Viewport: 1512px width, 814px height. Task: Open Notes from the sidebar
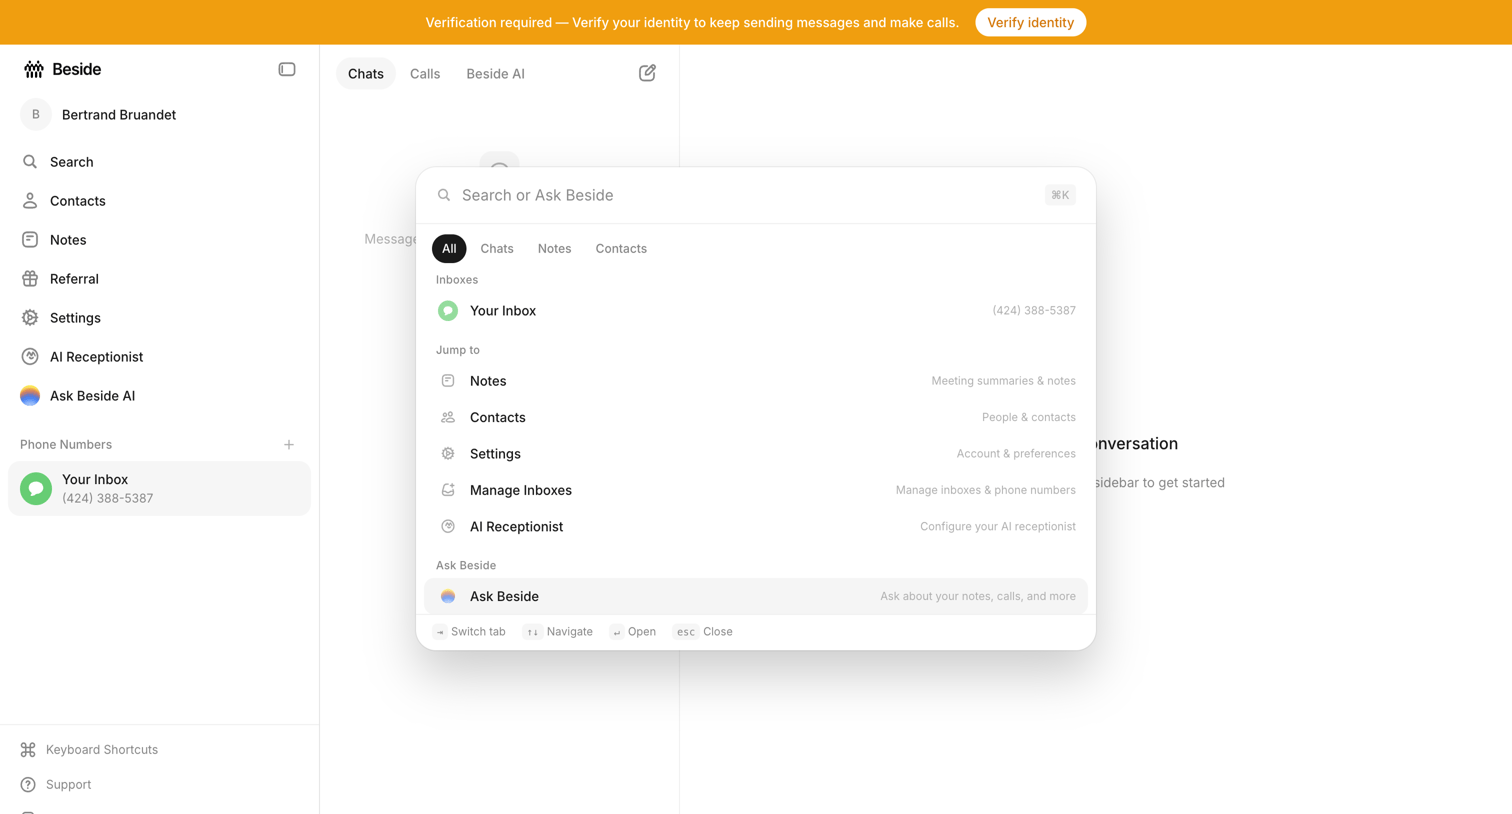point(159,240)
